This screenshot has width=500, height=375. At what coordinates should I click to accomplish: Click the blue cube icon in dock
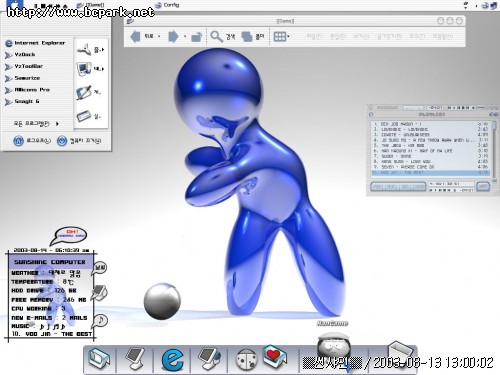click(x=99, y=359)
